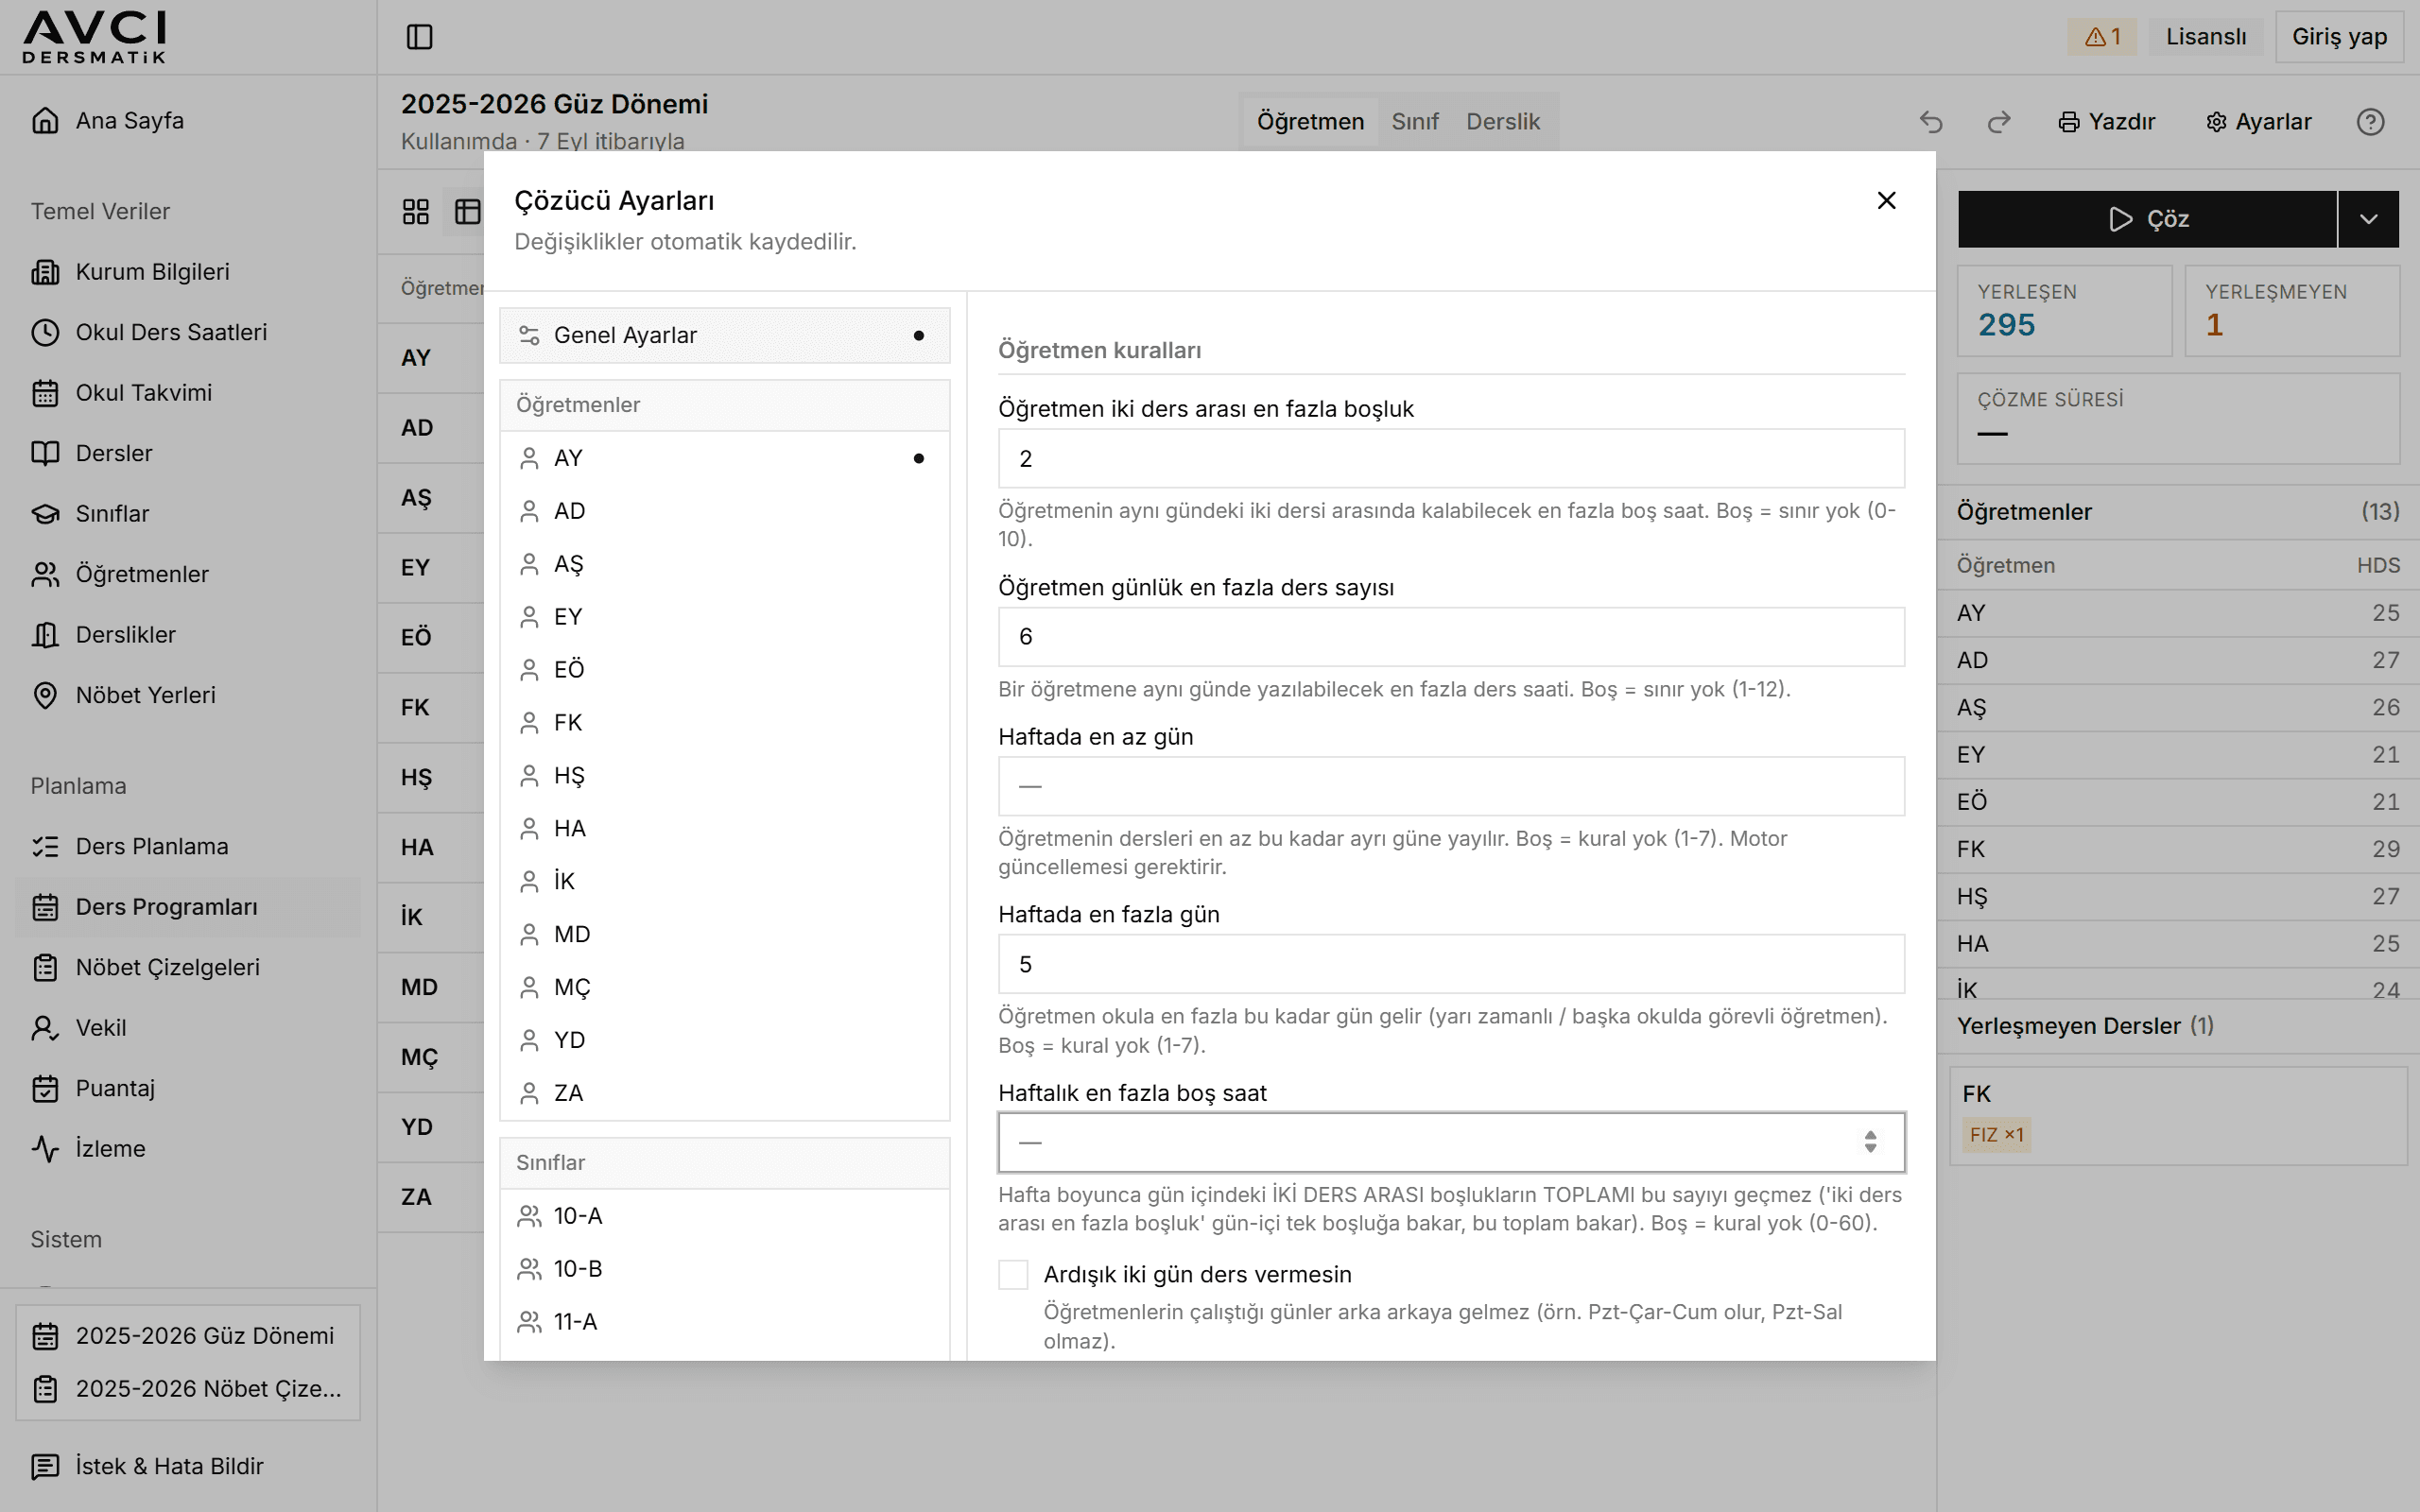This screenshot has height=1512, width=2420.
Task: Select class 10-A in dialog list
Action: (725, 1216)
